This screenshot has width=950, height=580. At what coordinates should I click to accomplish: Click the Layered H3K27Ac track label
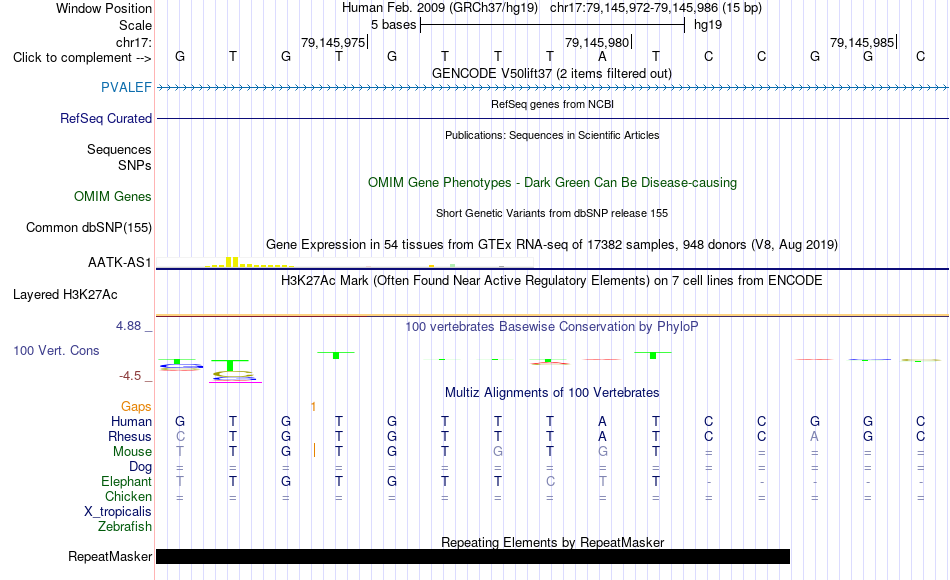[65, 295]
